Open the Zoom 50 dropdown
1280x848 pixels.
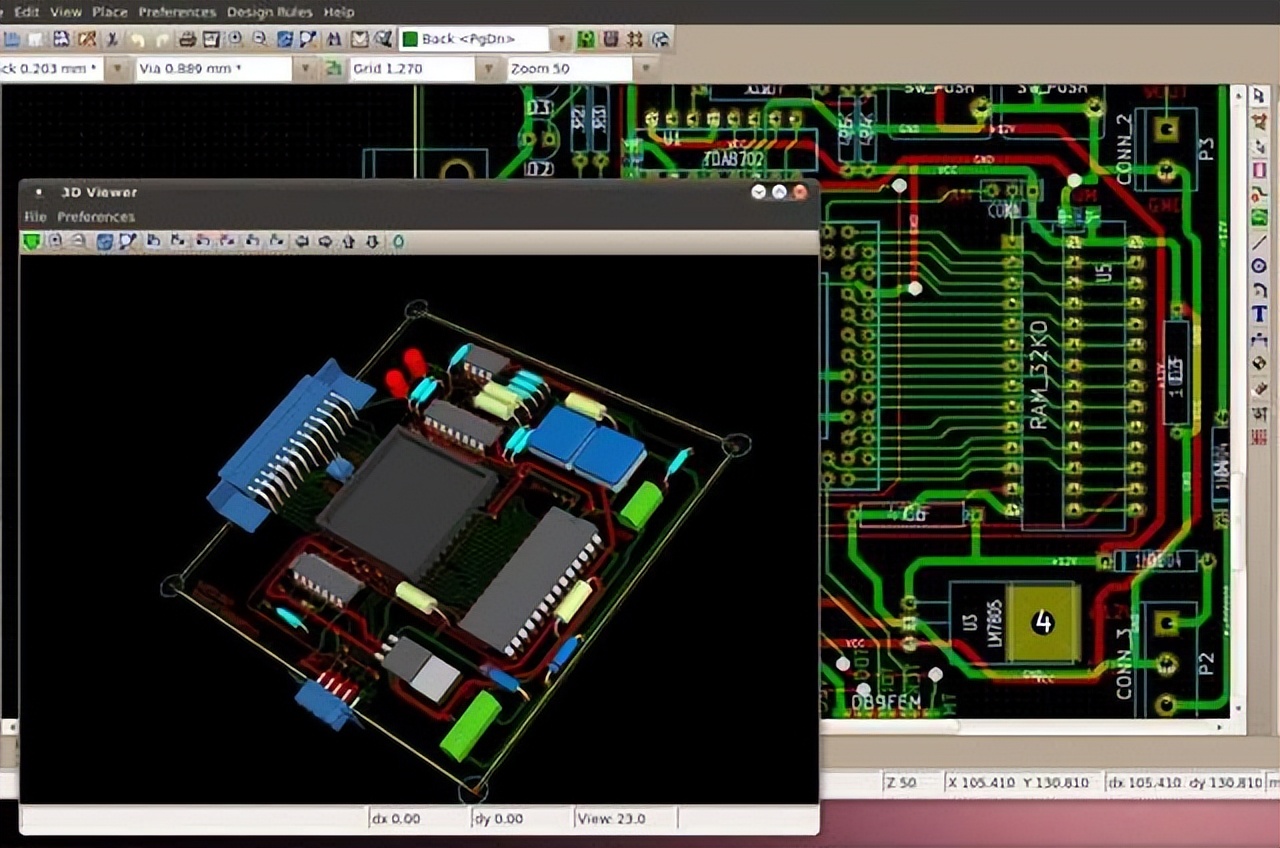[x=645, y=69]
